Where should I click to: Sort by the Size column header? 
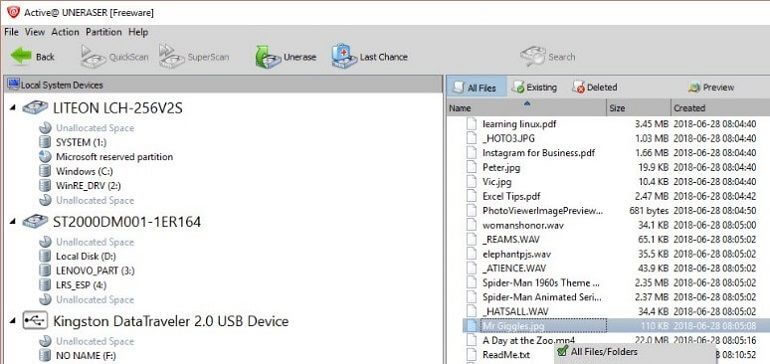[x=639, y=108]
